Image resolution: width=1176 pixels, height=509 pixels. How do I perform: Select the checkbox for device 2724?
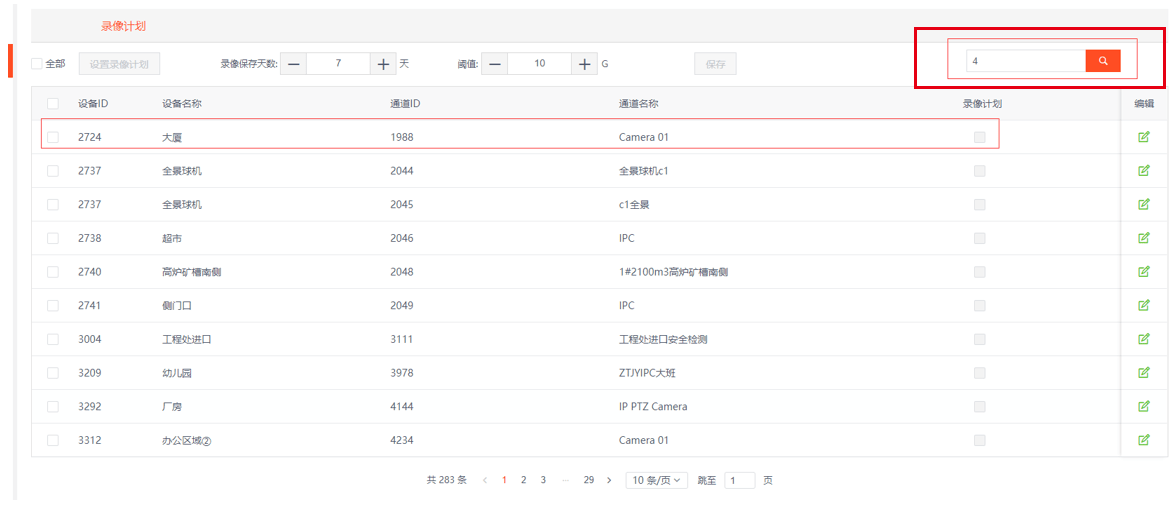[x=52, y=137]
